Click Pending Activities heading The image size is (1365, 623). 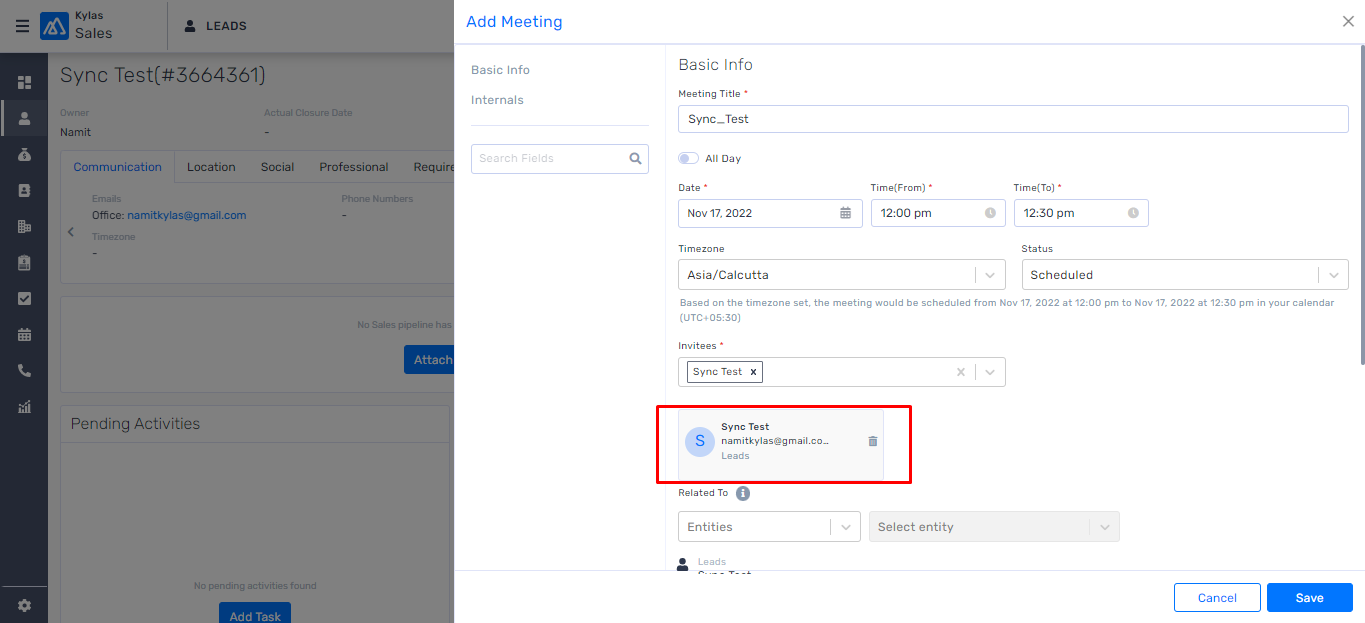click(135, 424)
